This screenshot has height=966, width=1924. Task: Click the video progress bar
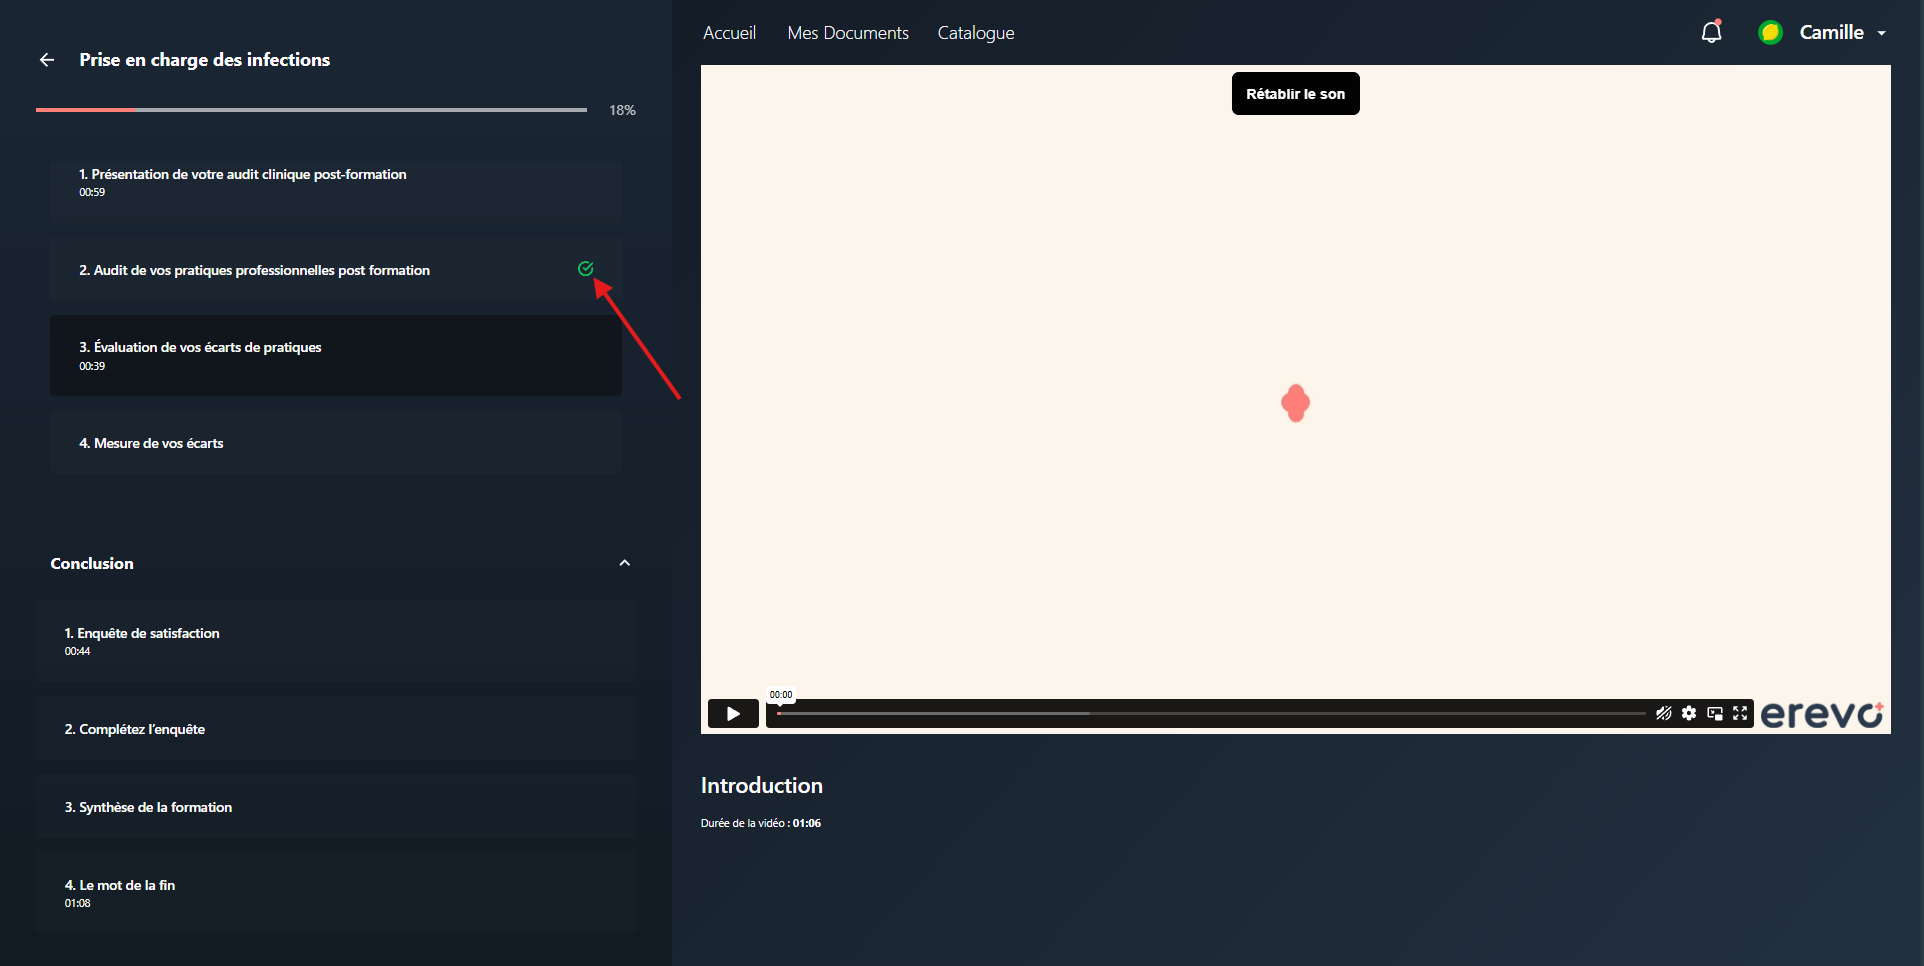click(x=1210, y=713)
